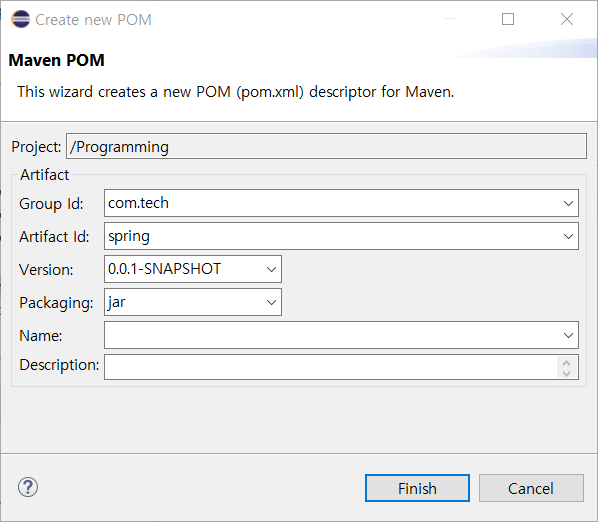Cancel the POM creation dialog
The image size is (598, 522).
(531, 488)
